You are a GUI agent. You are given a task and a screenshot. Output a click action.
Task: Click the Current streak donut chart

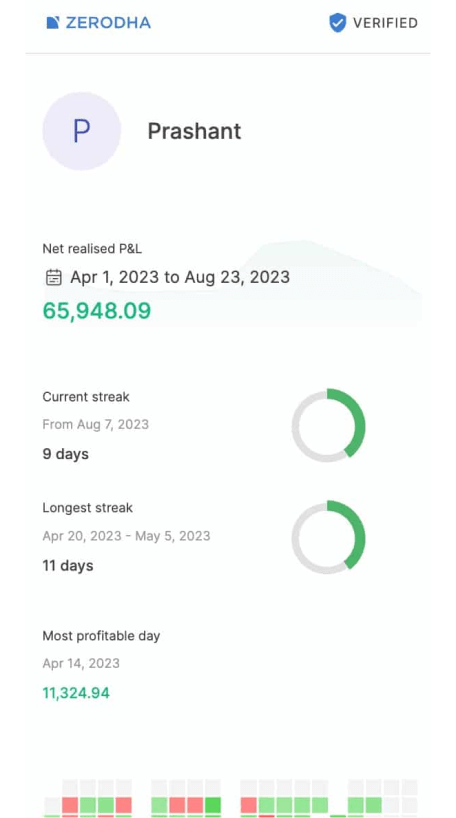tap(328, 425)
